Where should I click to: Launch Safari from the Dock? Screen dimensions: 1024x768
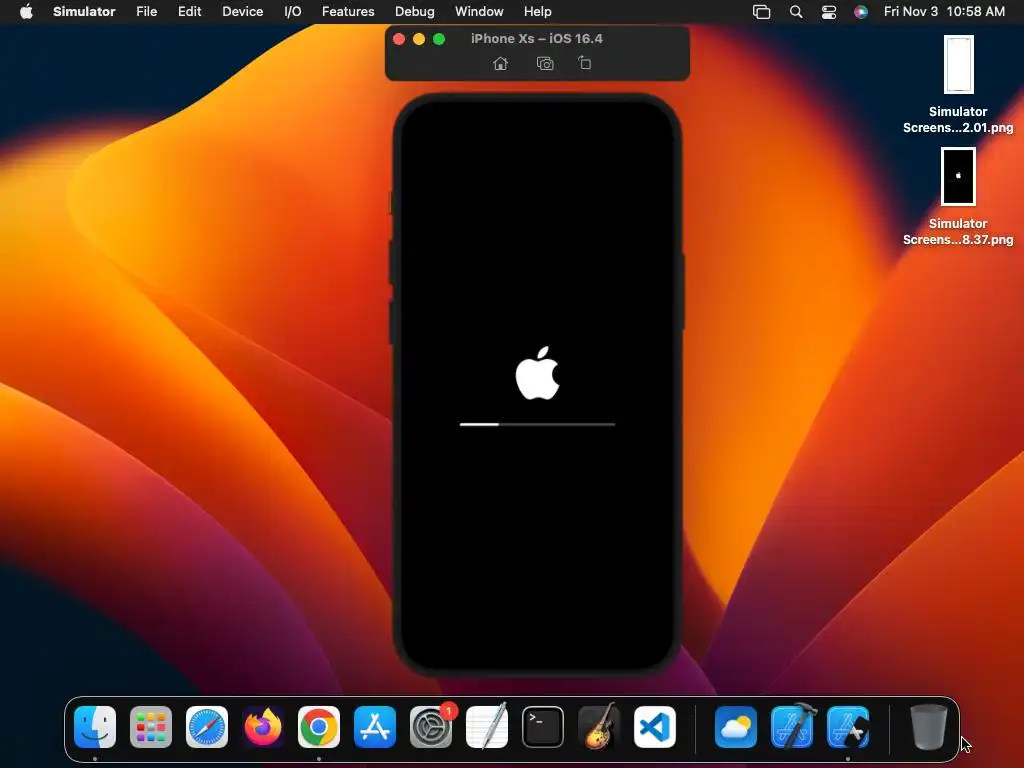[207, 727]
